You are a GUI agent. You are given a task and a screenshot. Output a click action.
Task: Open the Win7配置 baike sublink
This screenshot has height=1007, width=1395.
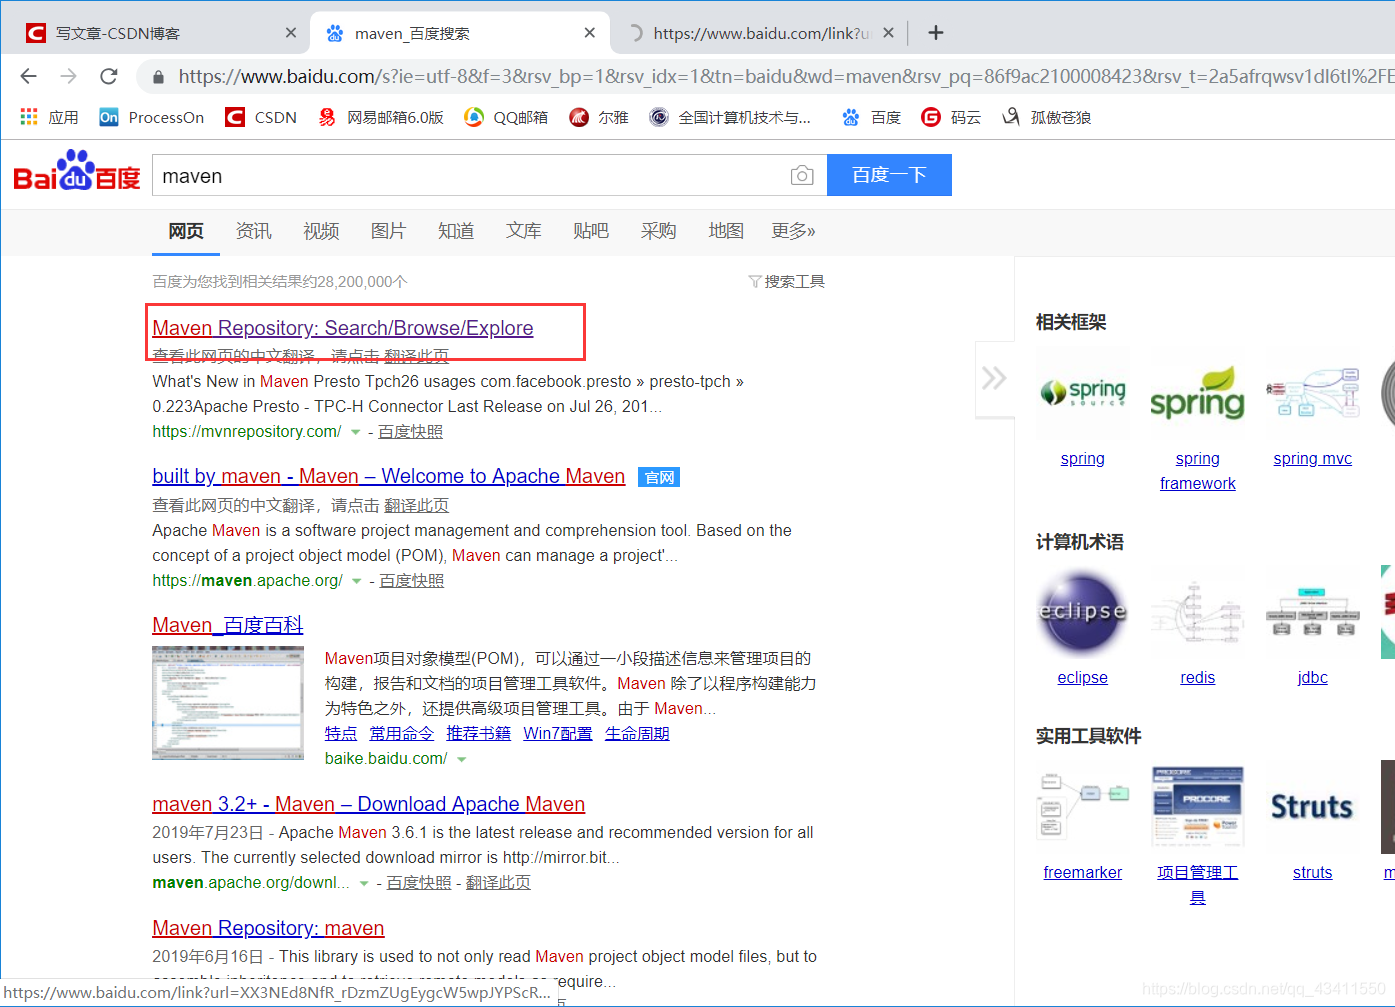click(x=558, y=734)
